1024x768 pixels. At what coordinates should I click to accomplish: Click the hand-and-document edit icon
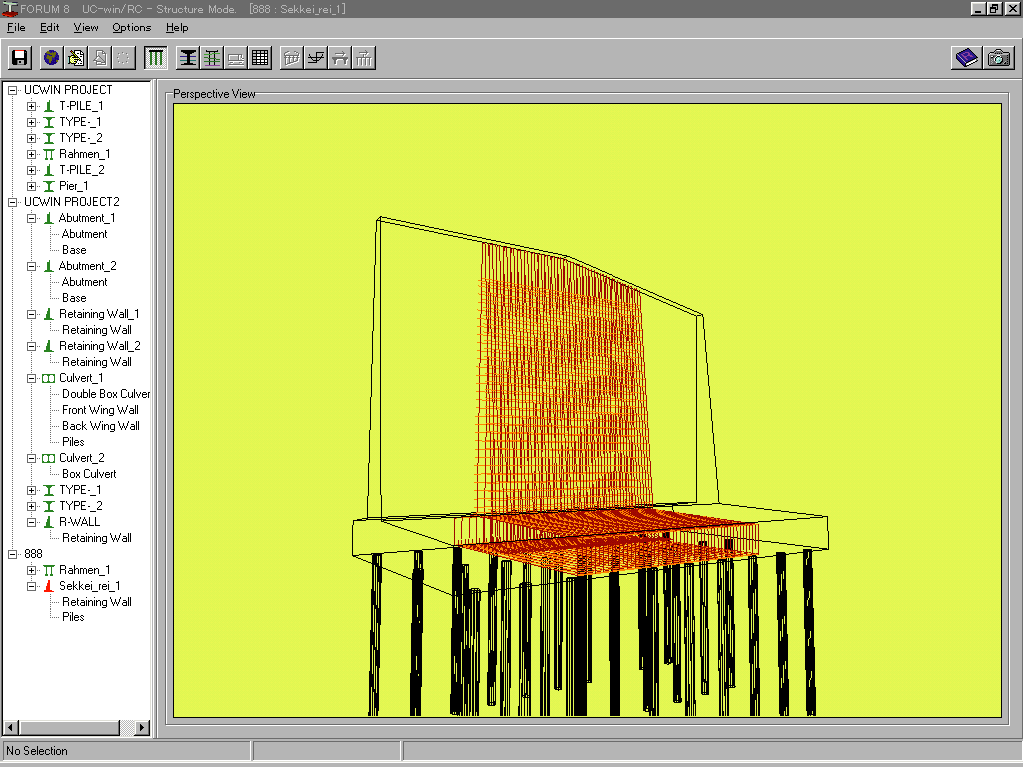[75, 58]
